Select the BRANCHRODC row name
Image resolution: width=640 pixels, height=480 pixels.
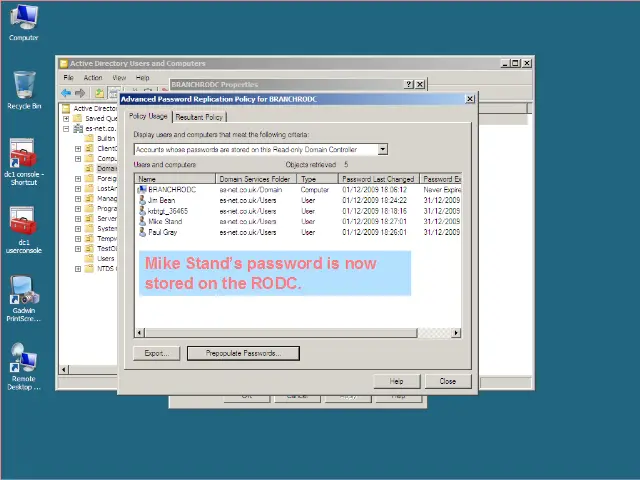point(172,190)
